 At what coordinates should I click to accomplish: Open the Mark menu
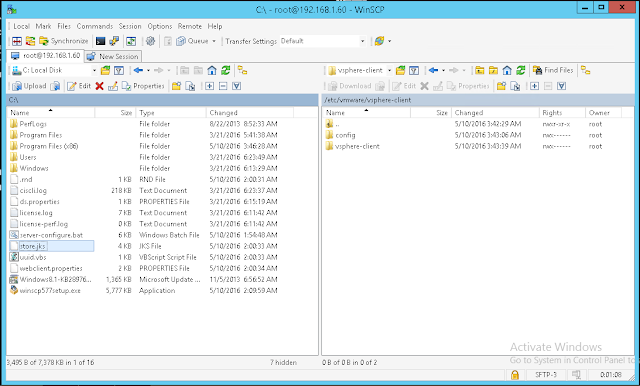pos(43,26)
